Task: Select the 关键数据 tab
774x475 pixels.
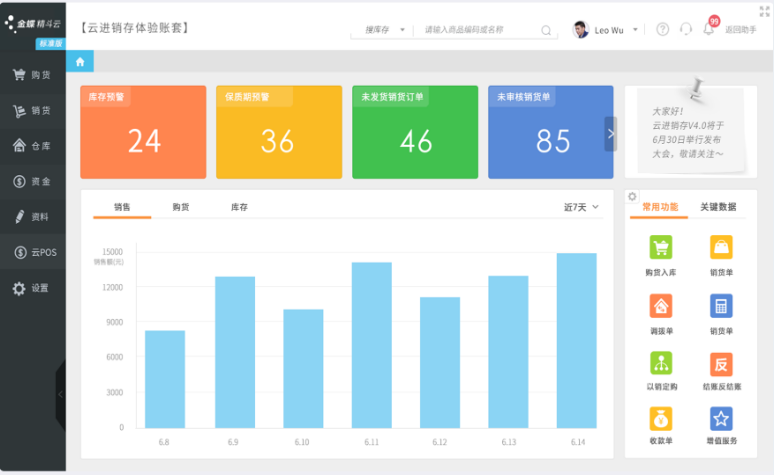Action: [718, 207]
